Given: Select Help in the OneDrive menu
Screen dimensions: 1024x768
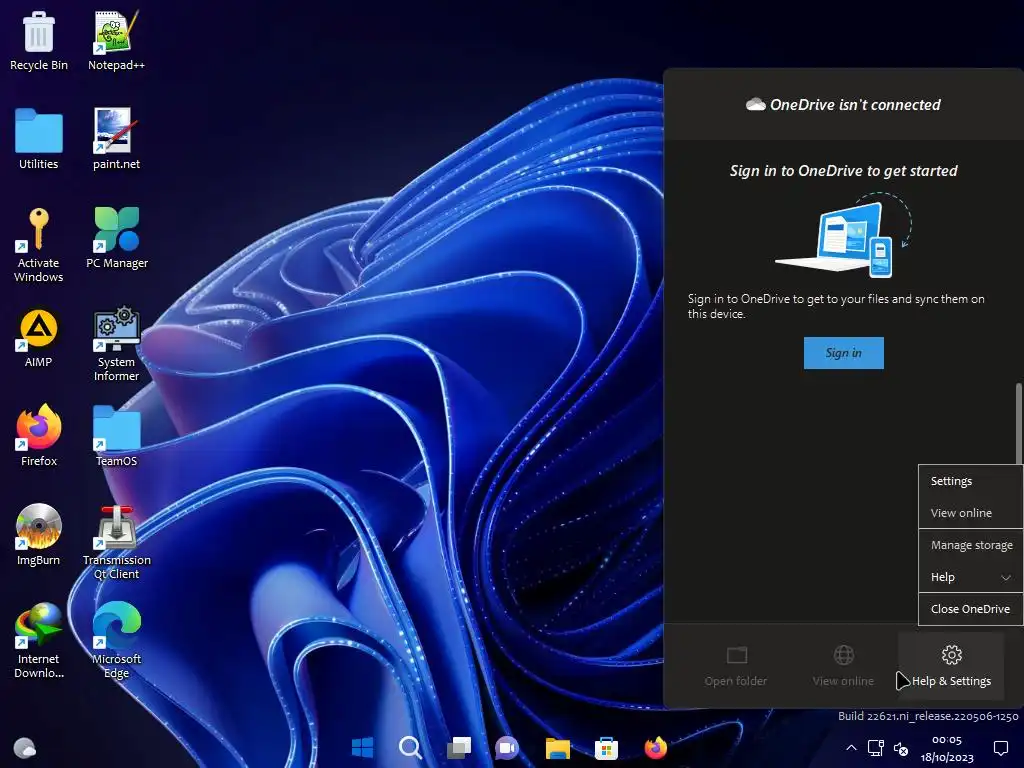Looking at the screenshot, I should [970, 577].
